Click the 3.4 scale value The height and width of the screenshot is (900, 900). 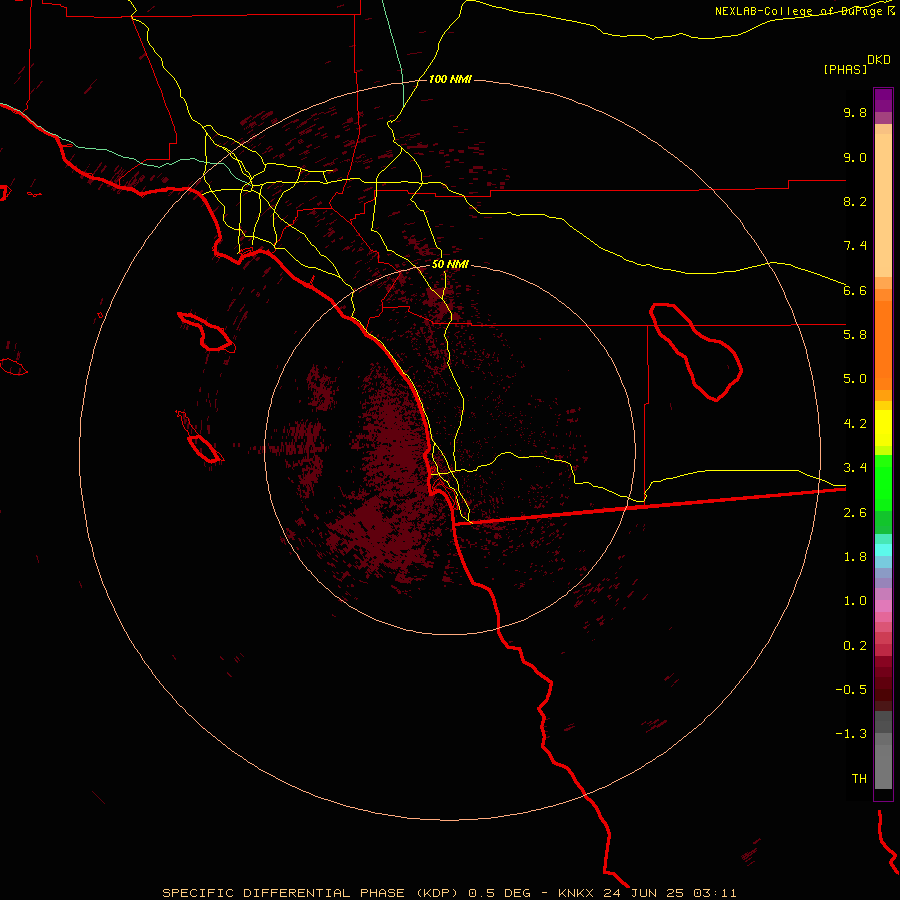point(855,468)
